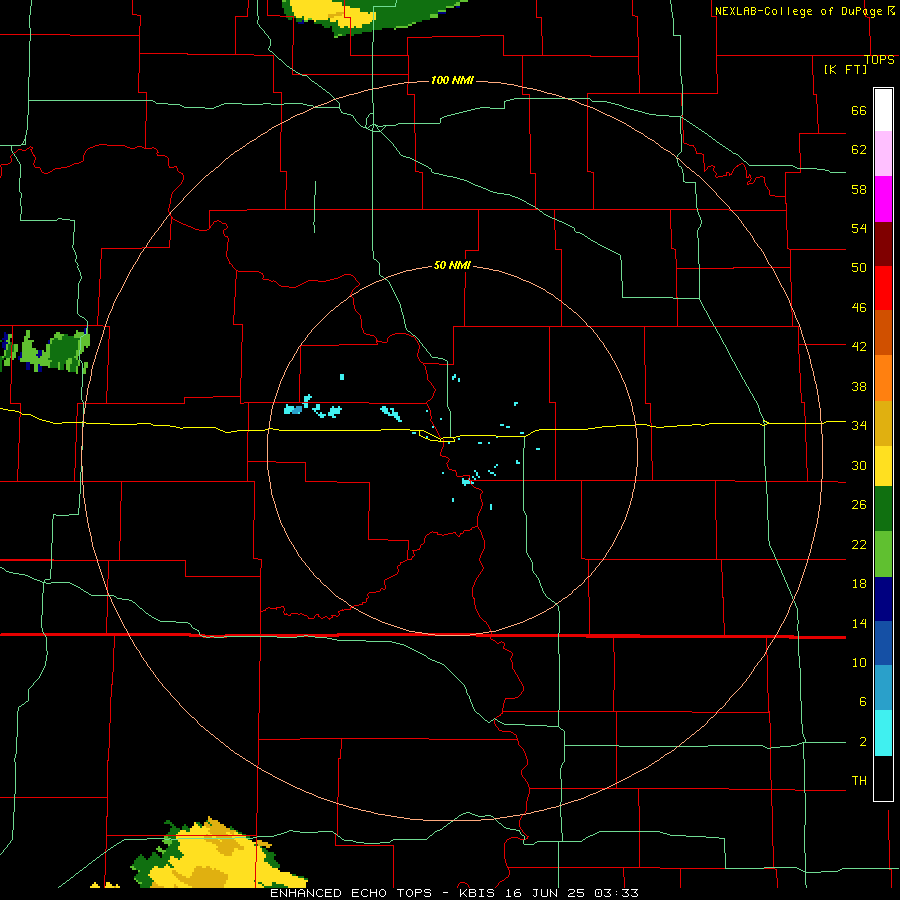Click the black TH swatch on the scale

(x=883, y=778)
